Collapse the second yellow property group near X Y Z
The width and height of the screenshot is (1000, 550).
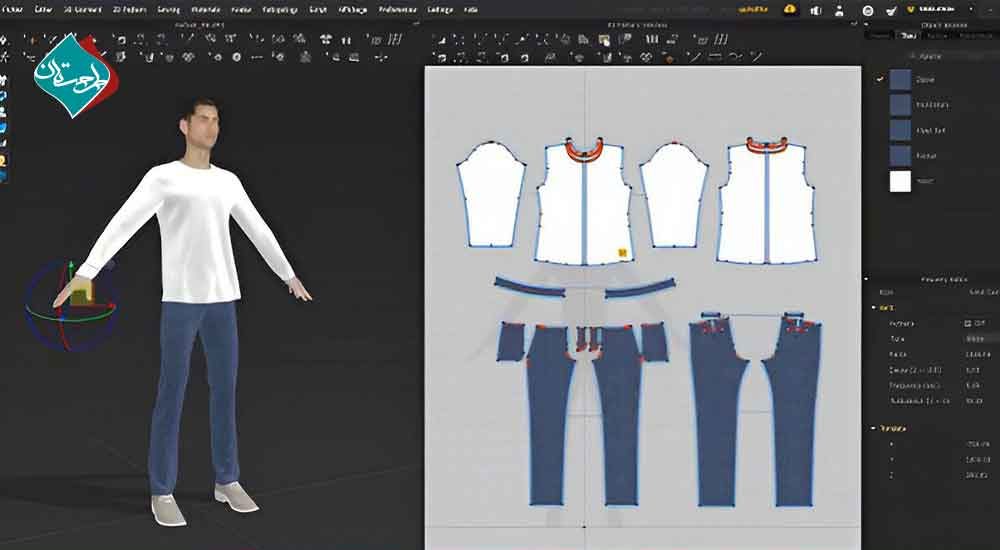874,428
